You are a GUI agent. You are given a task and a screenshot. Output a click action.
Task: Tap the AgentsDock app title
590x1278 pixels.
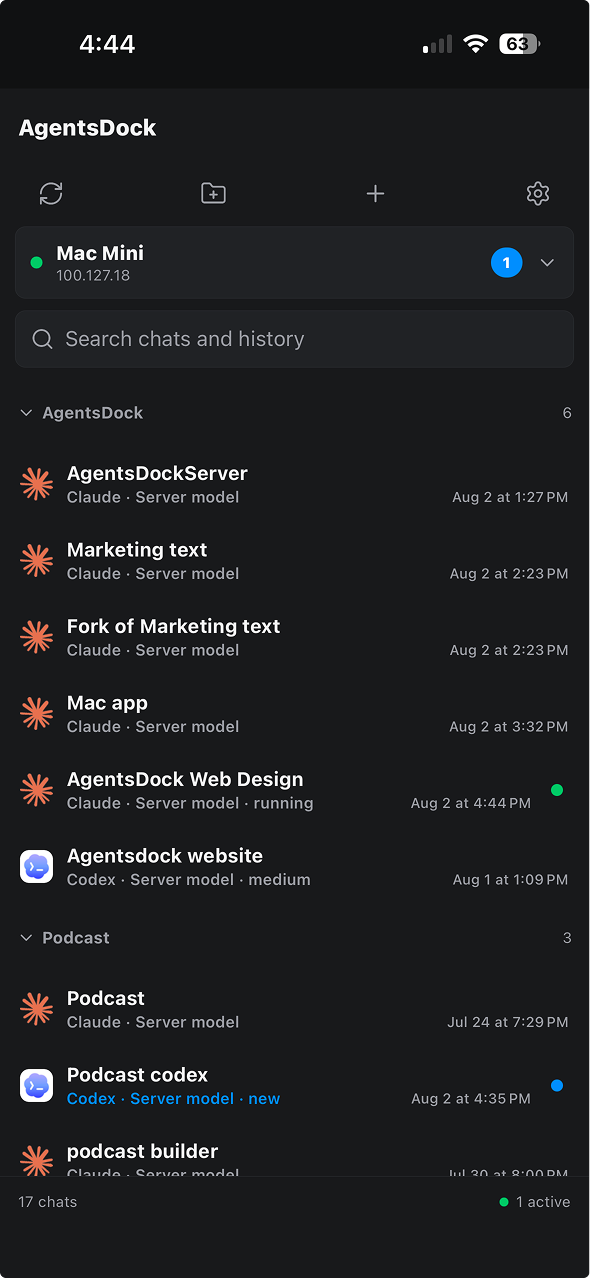click(88, 128)
